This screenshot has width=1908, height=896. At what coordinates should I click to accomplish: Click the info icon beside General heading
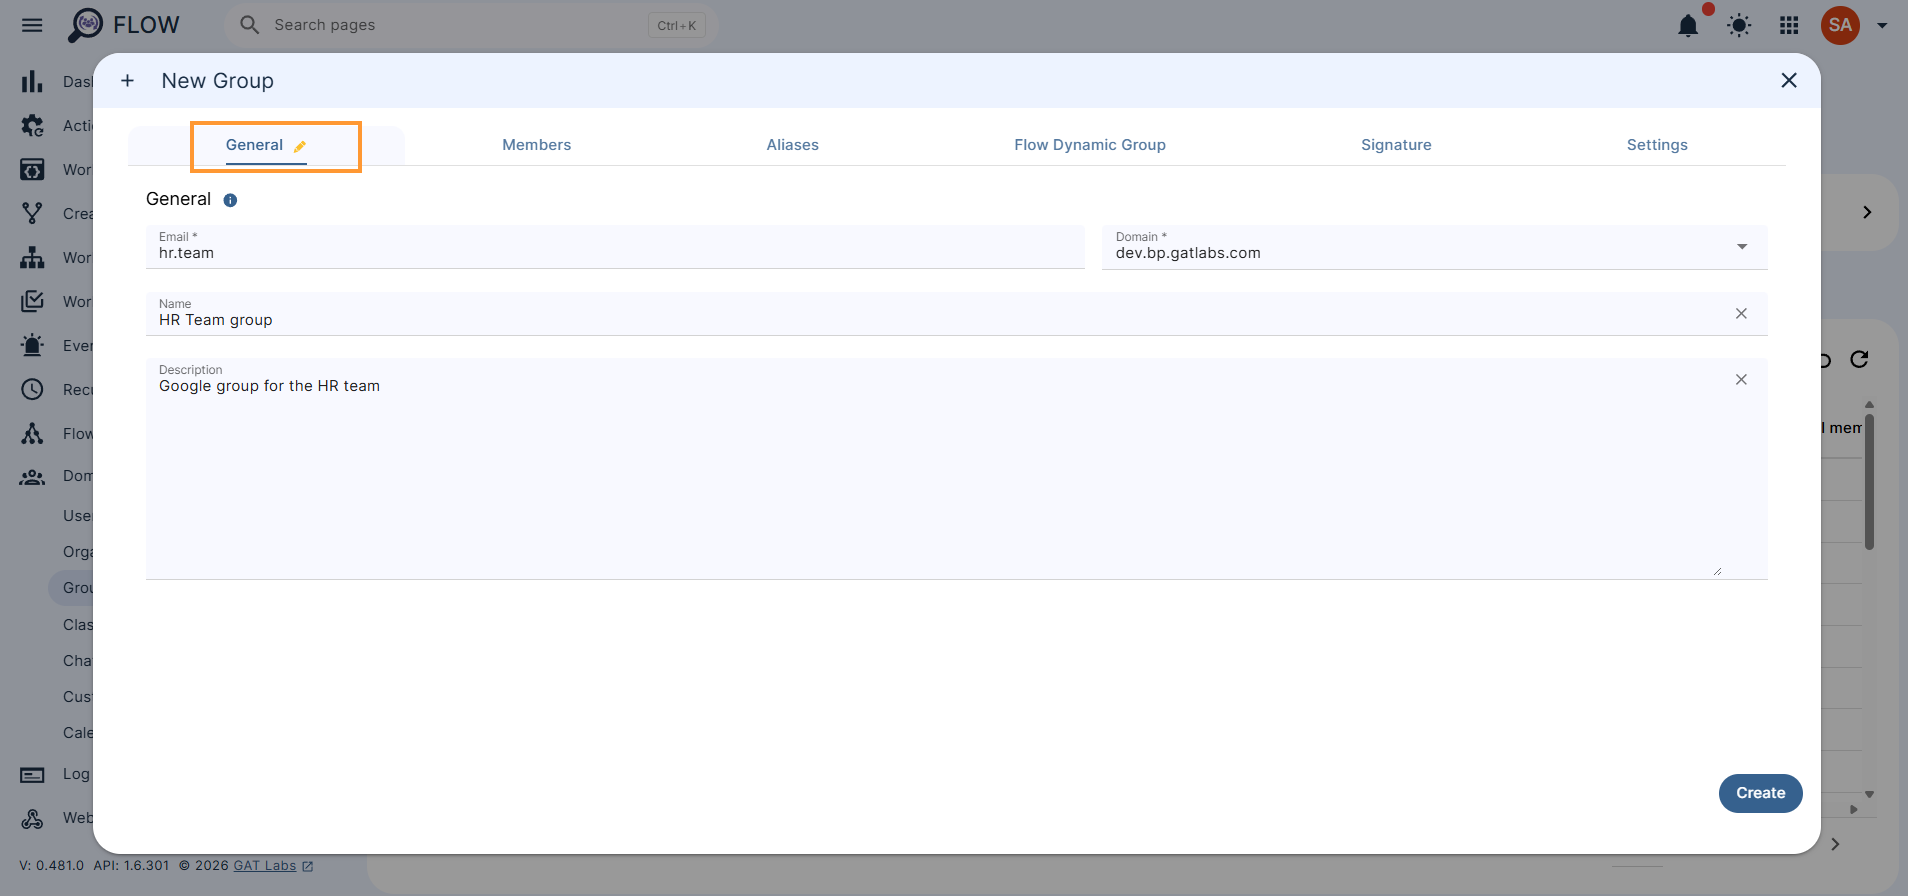tap(230, 200)
